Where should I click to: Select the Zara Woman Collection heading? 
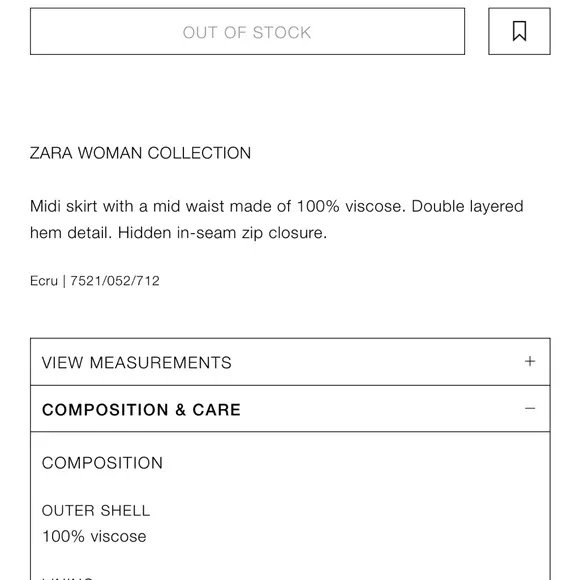point(140,153)
